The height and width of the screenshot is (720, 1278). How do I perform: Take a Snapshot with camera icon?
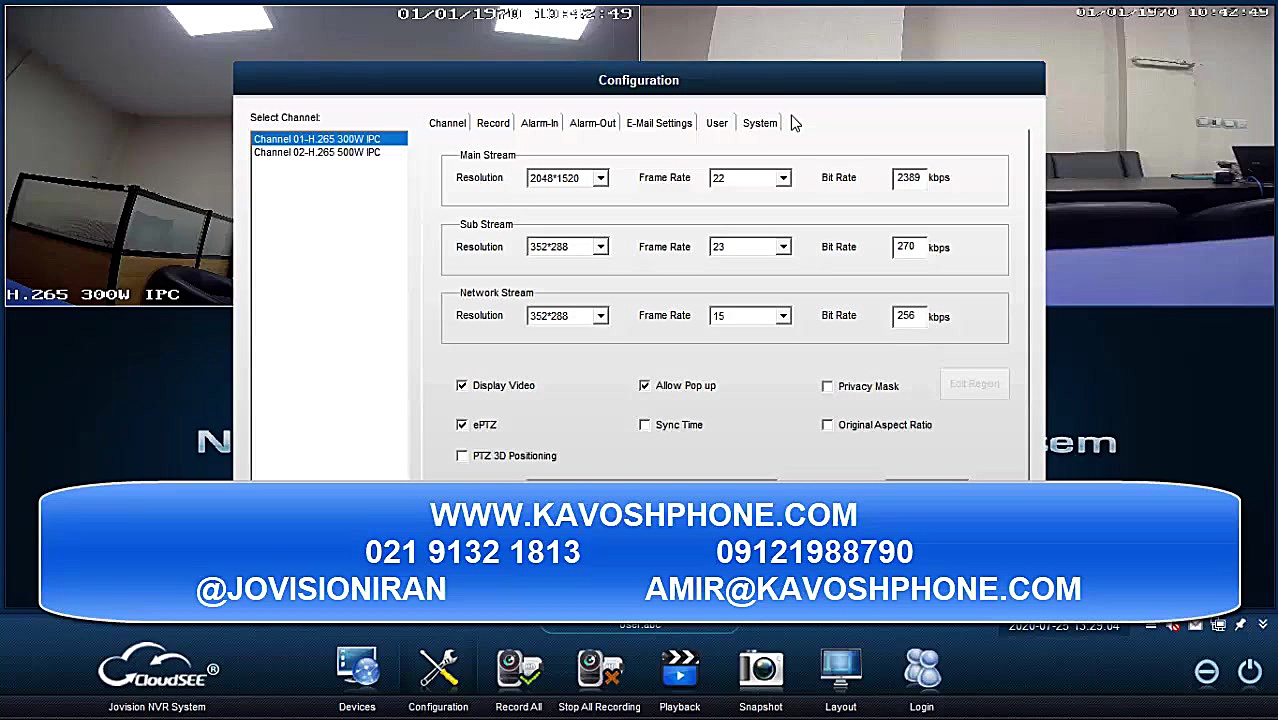click(x=761, y=669)
